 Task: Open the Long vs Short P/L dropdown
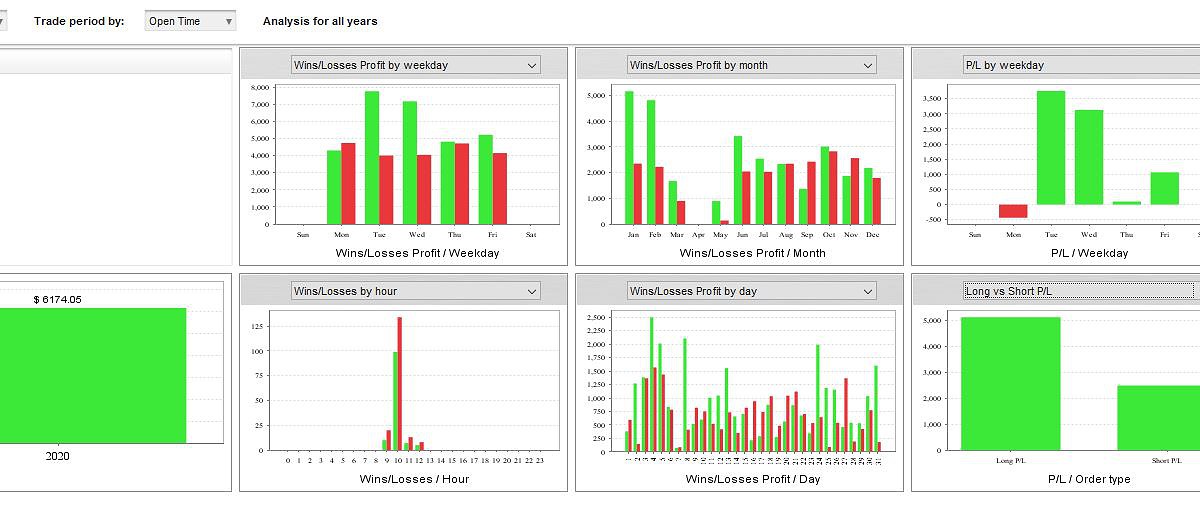point(1078,291)
